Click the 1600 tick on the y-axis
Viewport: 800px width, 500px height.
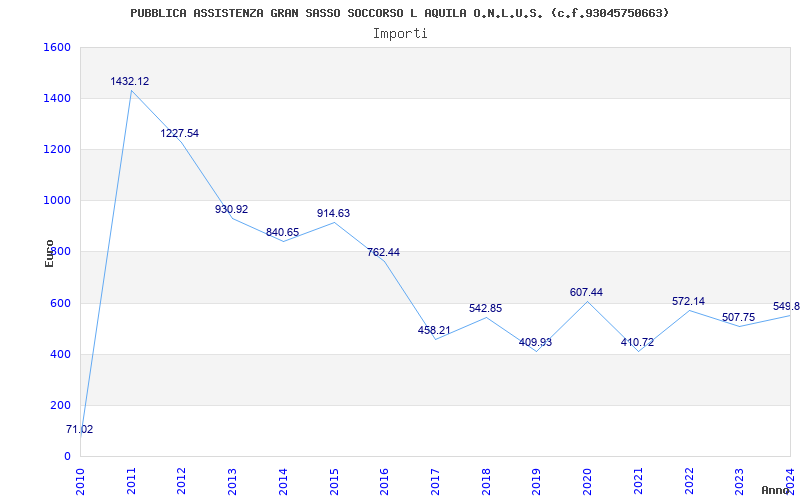click(x=57, y=47)
